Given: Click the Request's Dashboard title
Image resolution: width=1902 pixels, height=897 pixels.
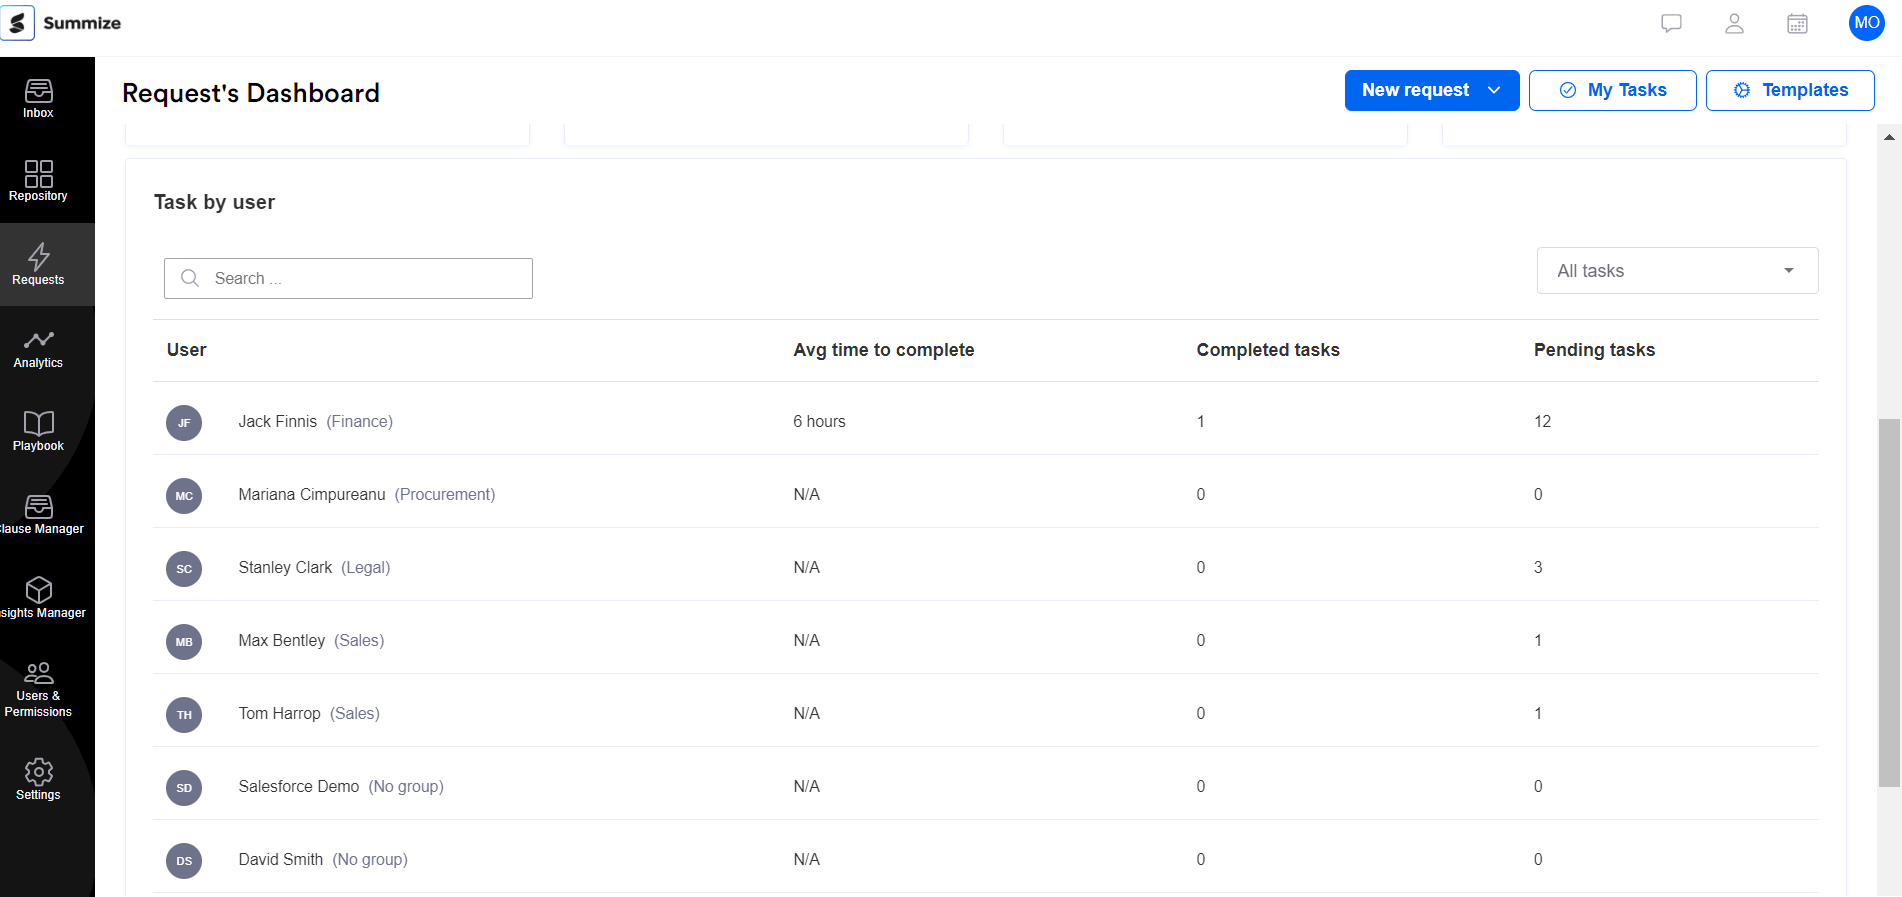Looking at the screenshot, I should pyautogui.click(x=251, y=93).
